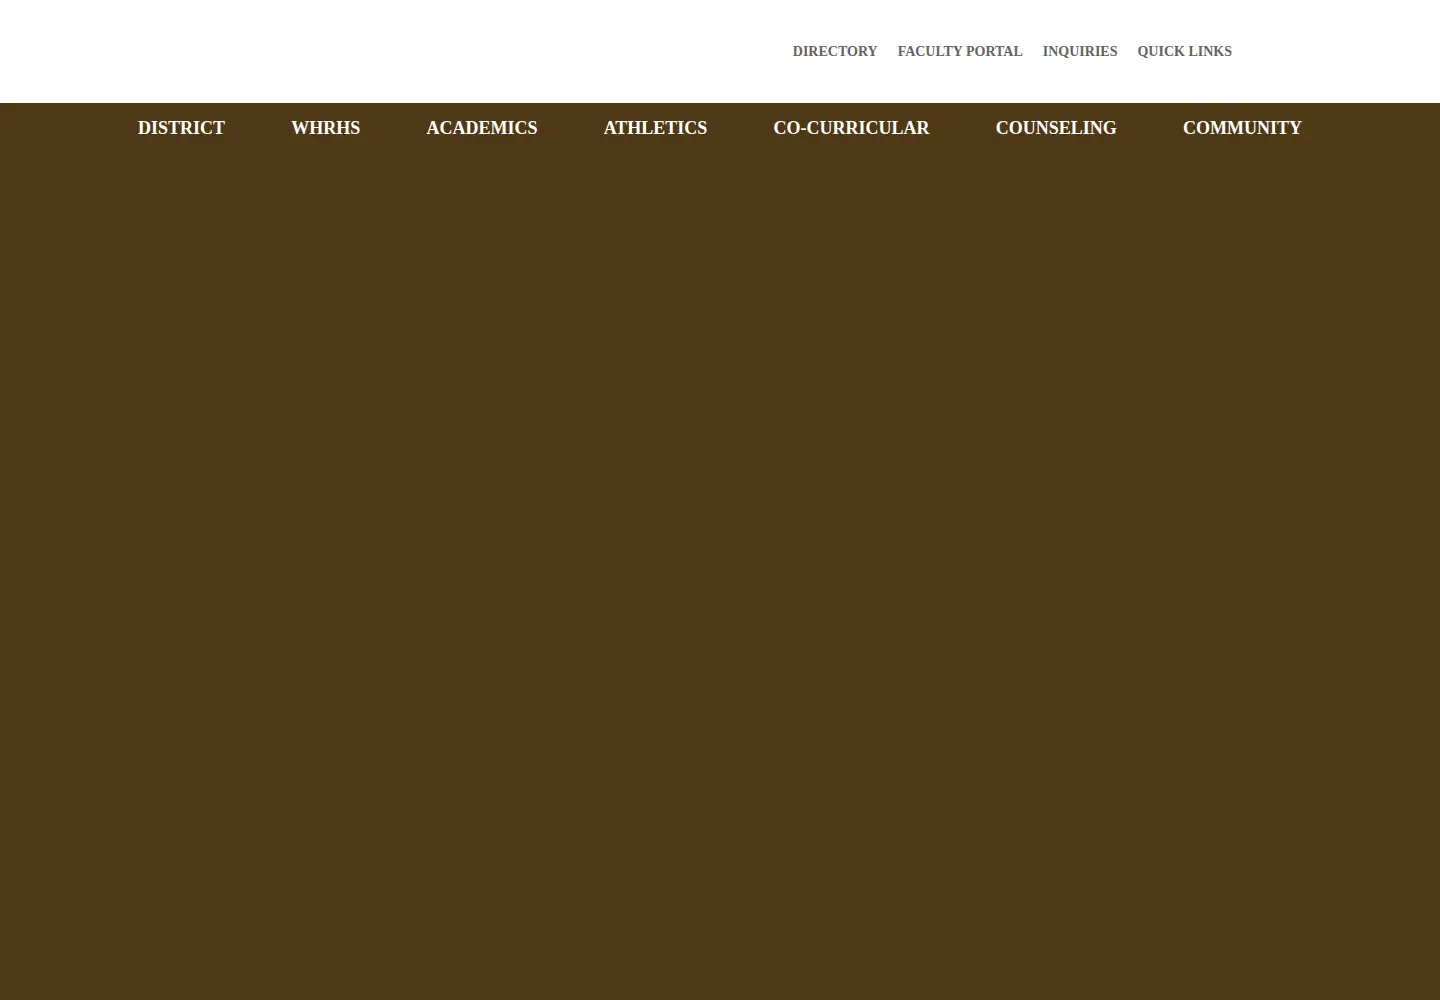Open the Inquiries link

click(1079, 51)
